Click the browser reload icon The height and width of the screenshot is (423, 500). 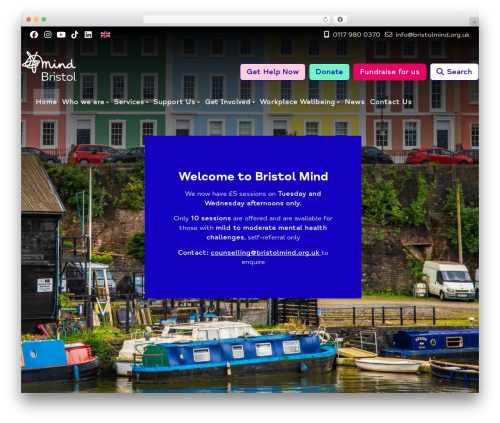[325, 19]
